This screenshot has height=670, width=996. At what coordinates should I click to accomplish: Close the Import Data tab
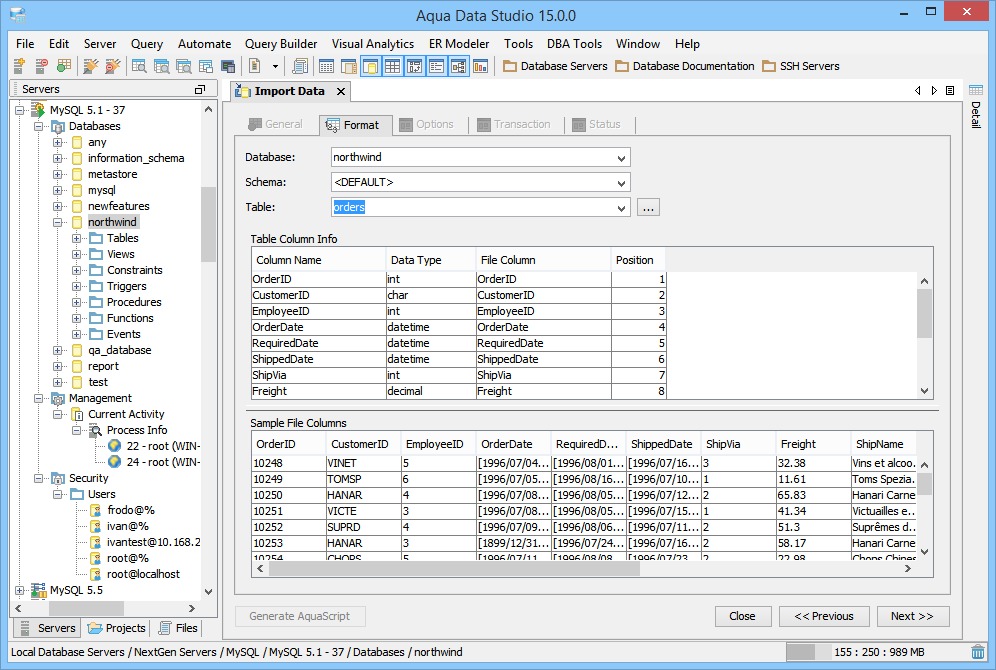(x=340, y=92)
